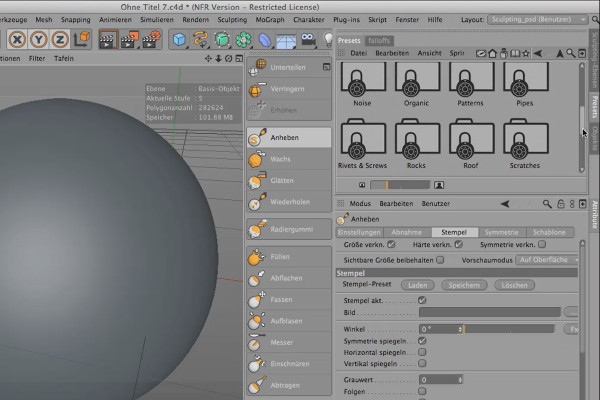Image resolution: width=600 pixels, height=400 pixels.
Task: Open the Layout dropdown Sculpting_psd
Action: [537, 20]
